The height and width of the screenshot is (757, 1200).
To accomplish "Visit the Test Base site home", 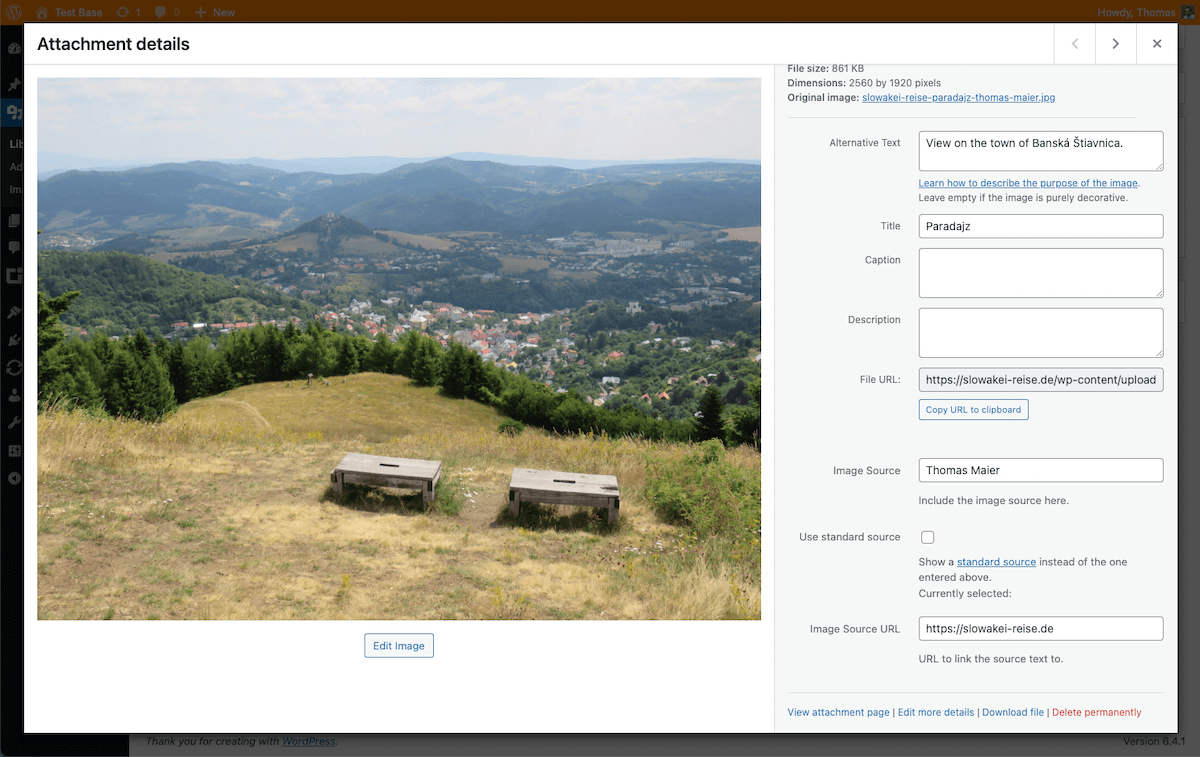I will [68, 12].
